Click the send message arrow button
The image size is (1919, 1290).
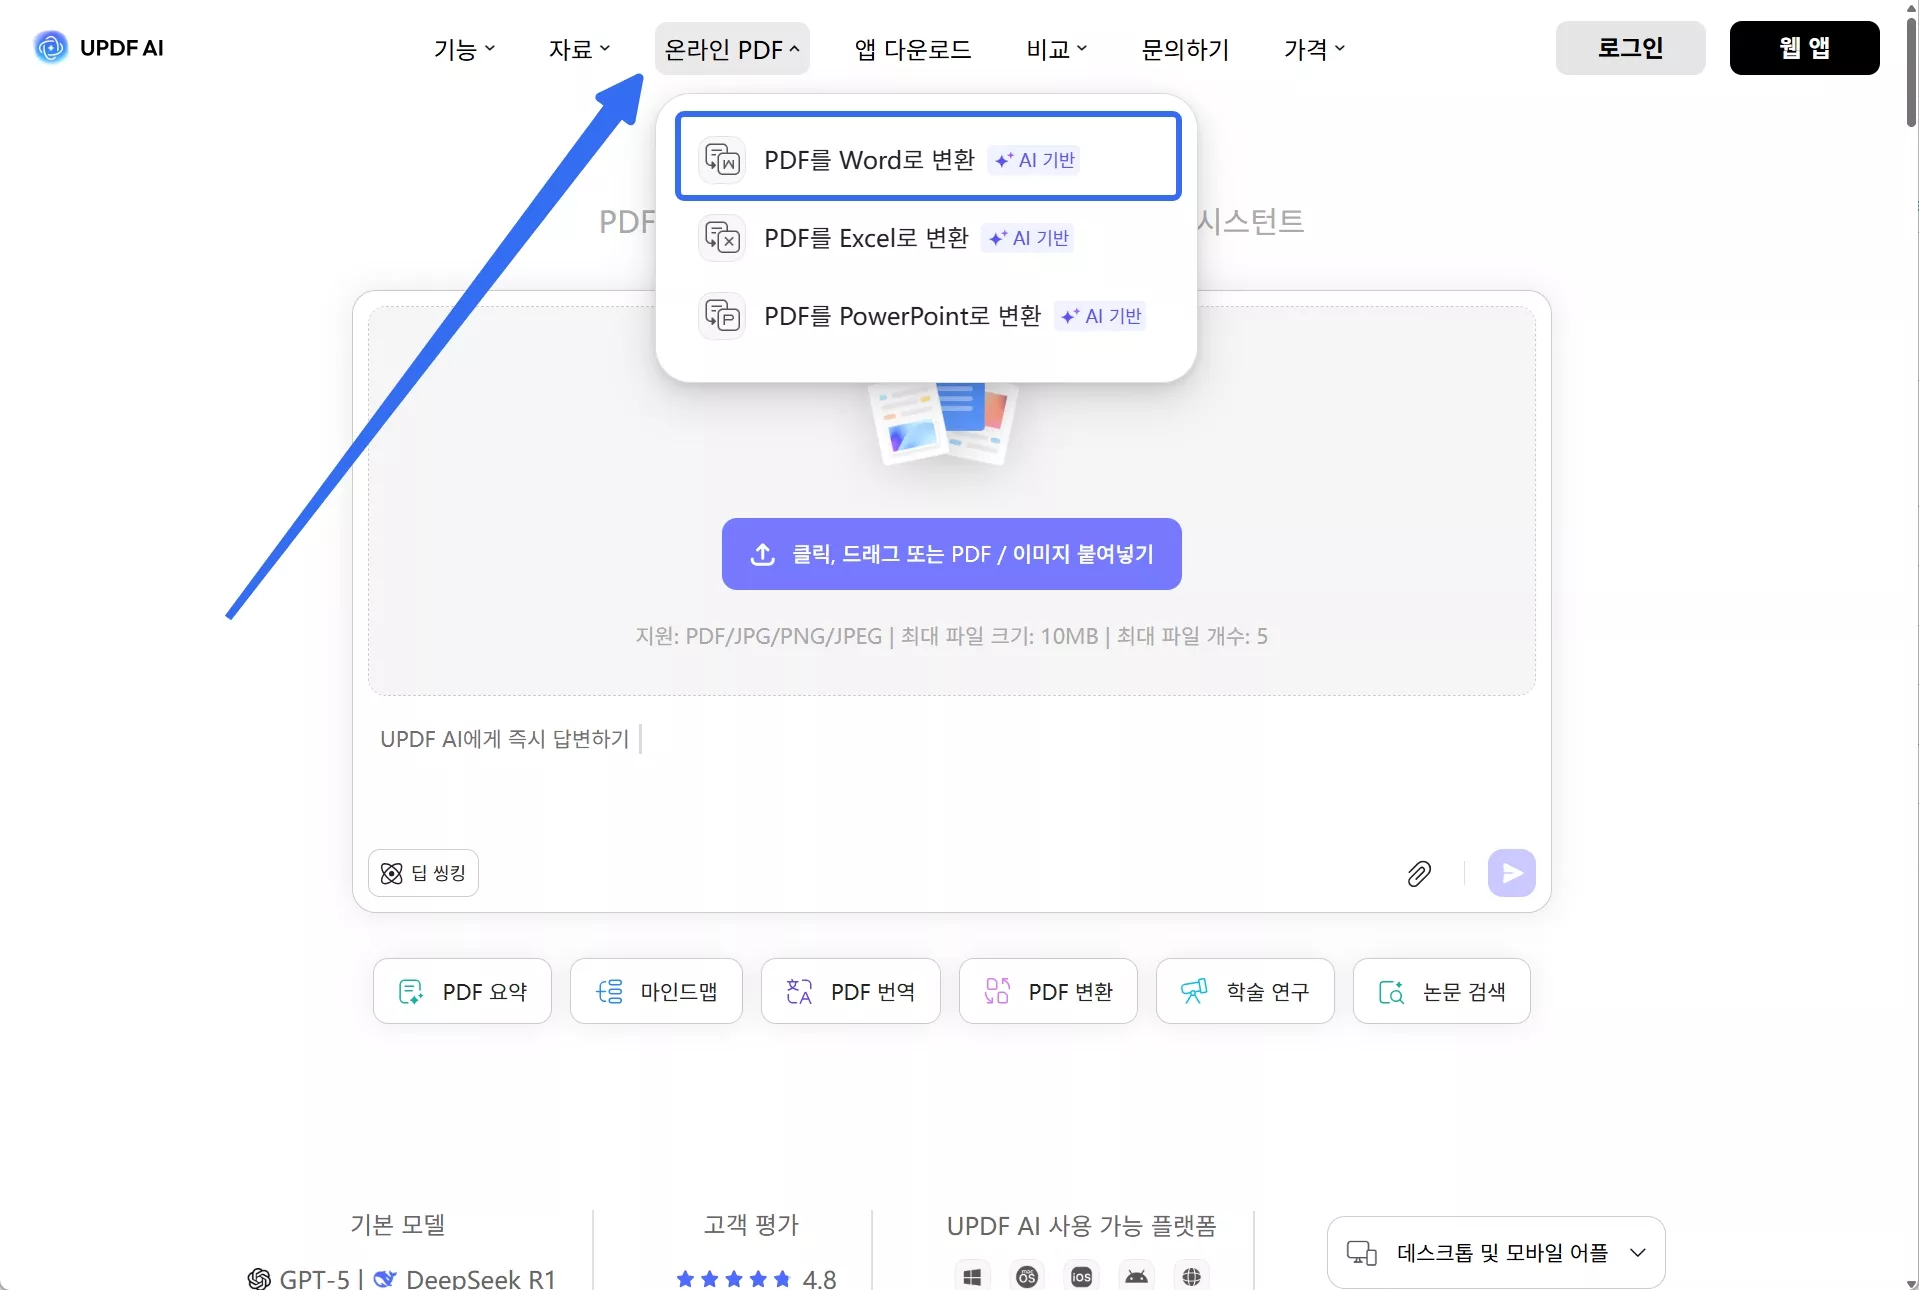pyautogui.click(x=1511, y=873)
